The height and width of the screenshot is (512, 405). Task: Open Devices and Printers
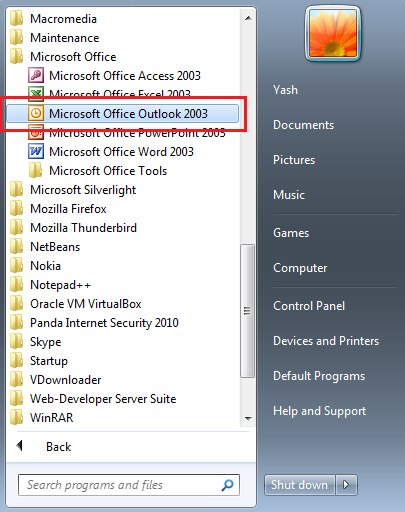pos(326,341)
